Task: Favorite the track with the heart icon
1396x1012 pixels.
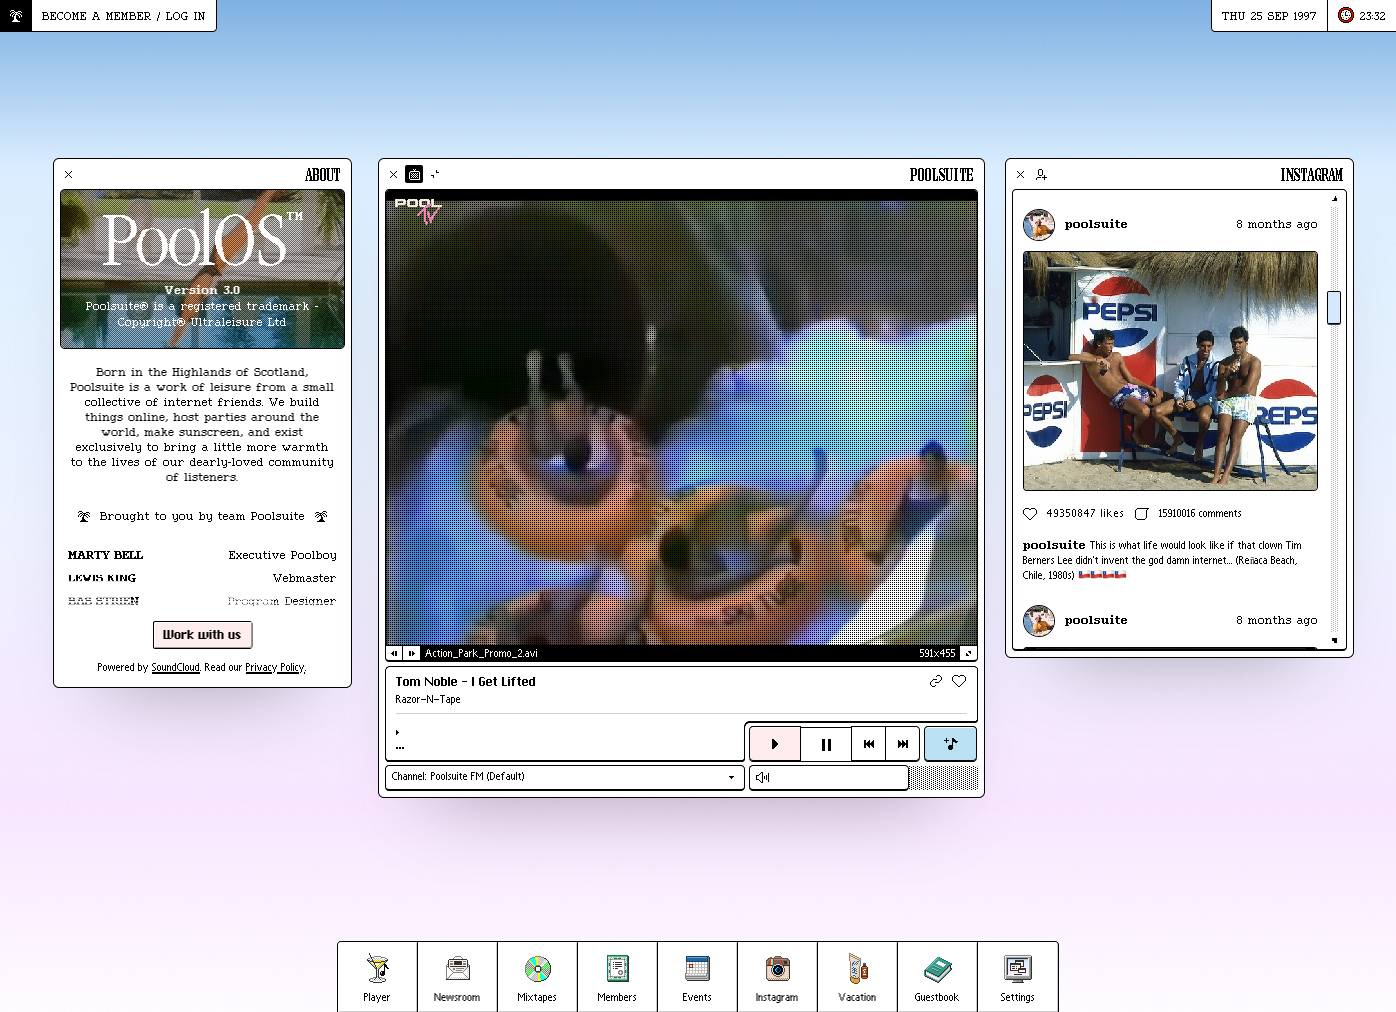Action: point(959,681)
